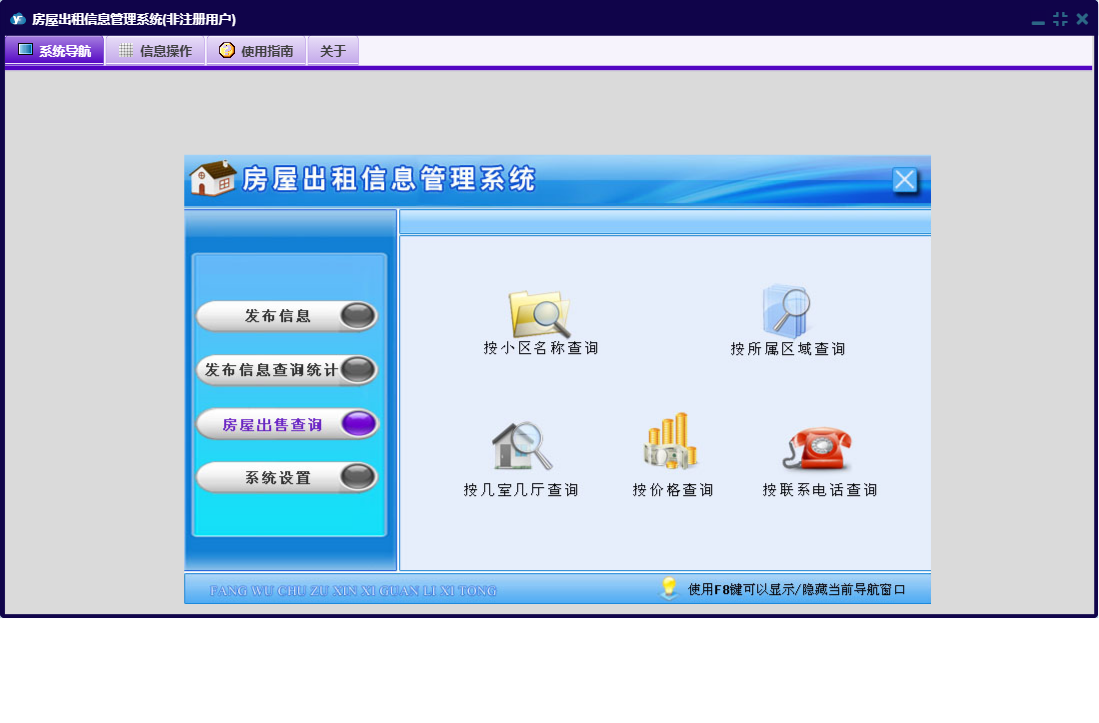Screen dimensions: 1099x723
Task: Restore the main application window size
Action: point(1060,19)
